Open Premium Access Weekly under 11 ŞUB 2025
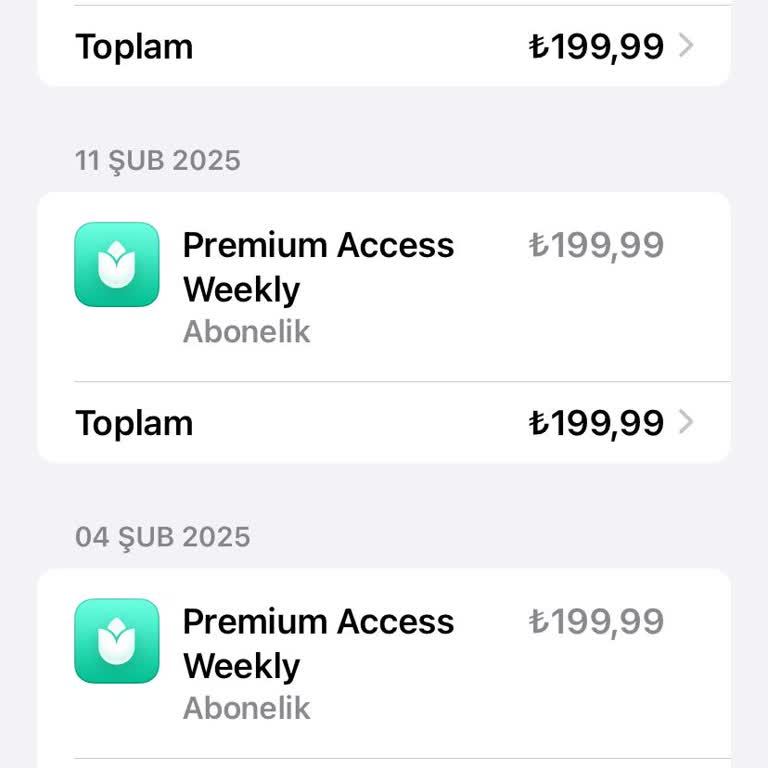768x768 pixels. (318, 246)
